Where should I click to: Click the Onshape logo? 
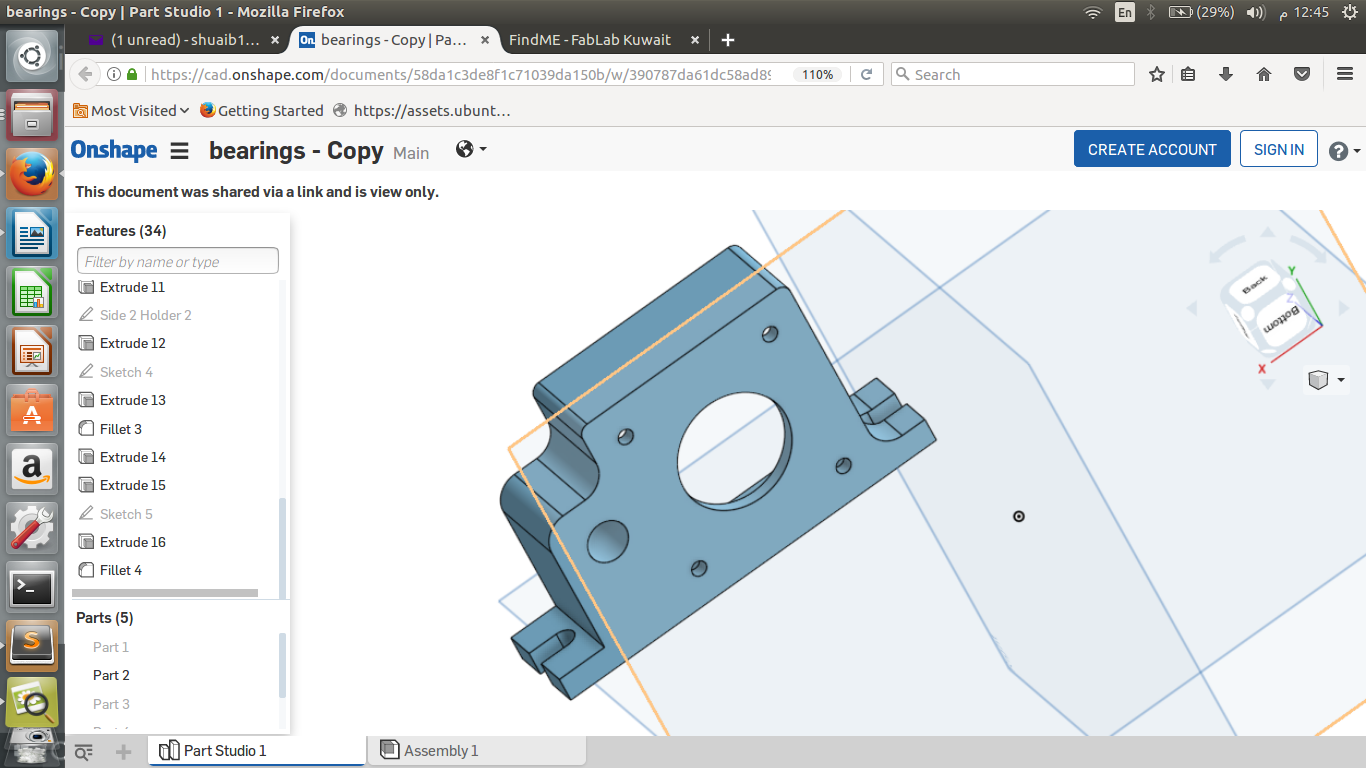114,150
